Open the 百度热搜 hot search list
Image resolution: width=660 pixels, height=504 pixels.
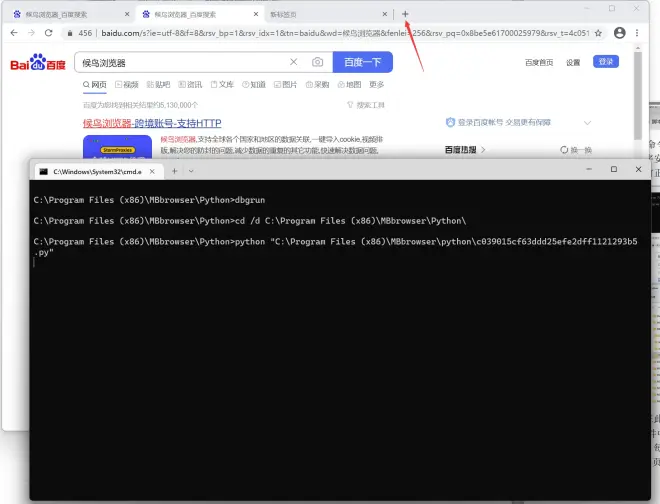[465, 150]
